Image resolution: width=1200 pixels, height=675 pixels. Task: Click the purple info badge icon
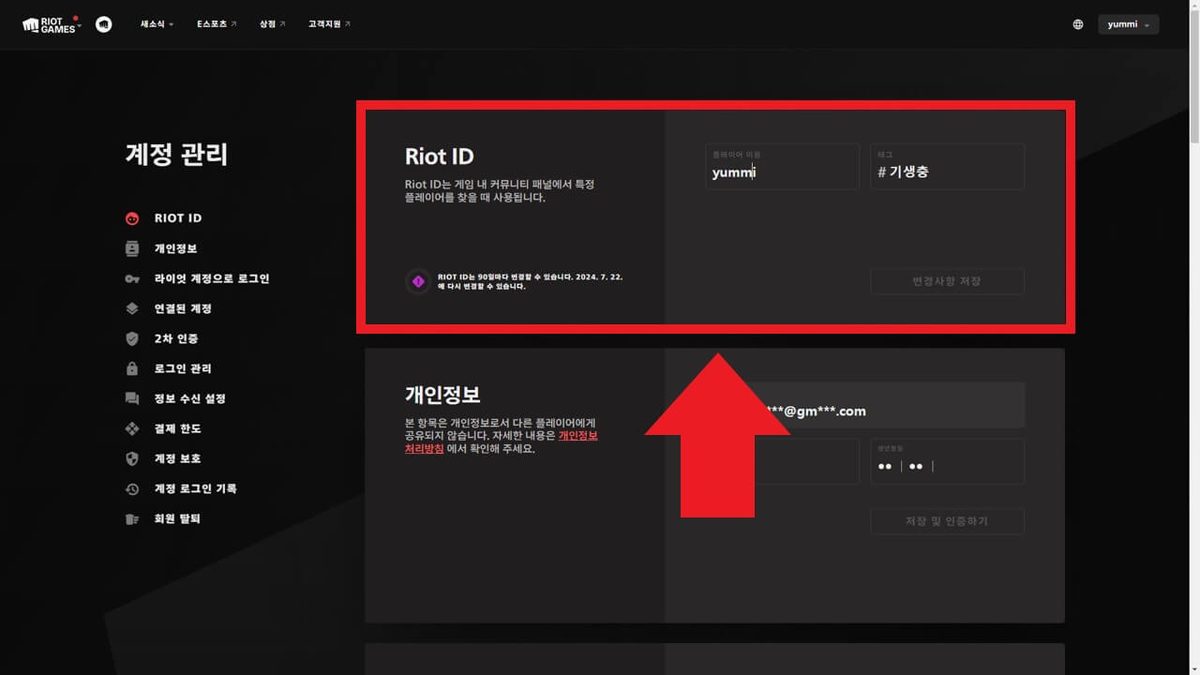418,281
